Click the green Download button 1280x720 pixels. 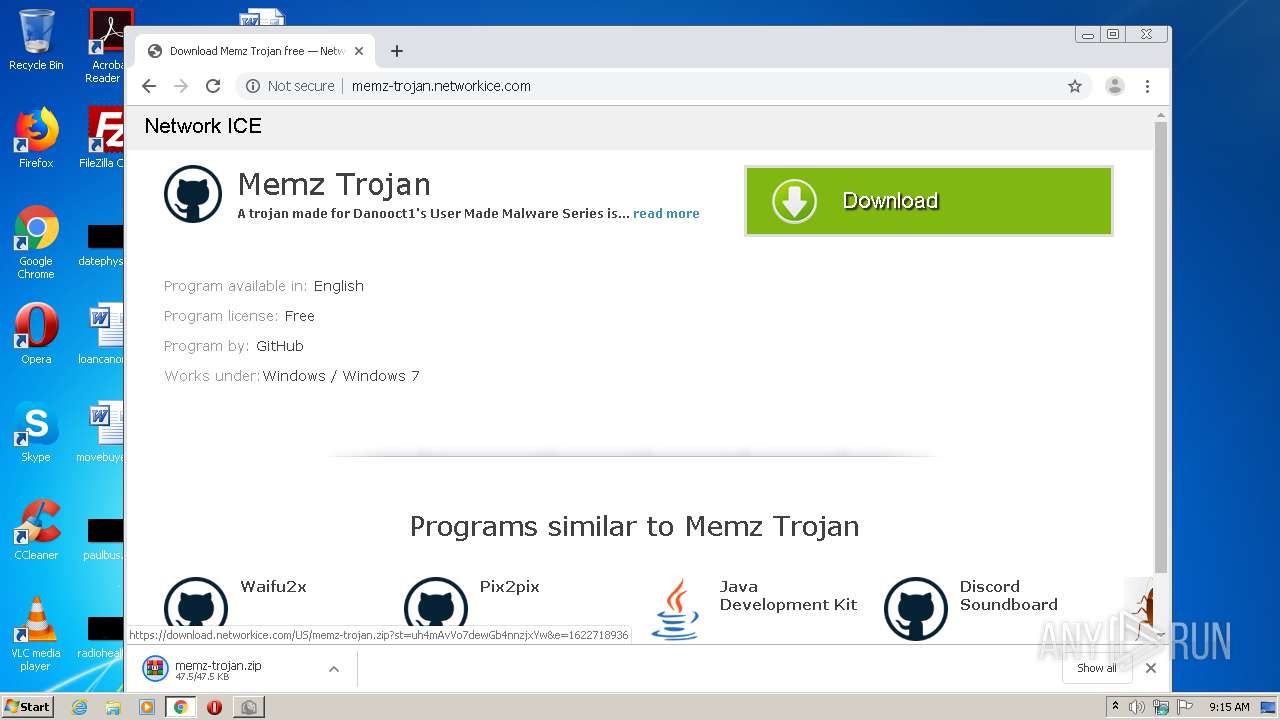928,201
